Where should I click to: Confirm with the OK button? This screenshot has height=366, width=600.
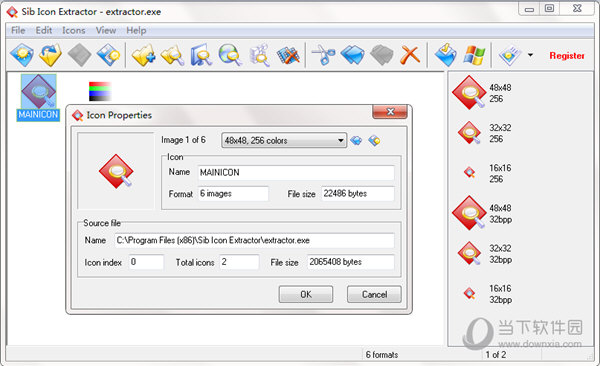point(306,294)
